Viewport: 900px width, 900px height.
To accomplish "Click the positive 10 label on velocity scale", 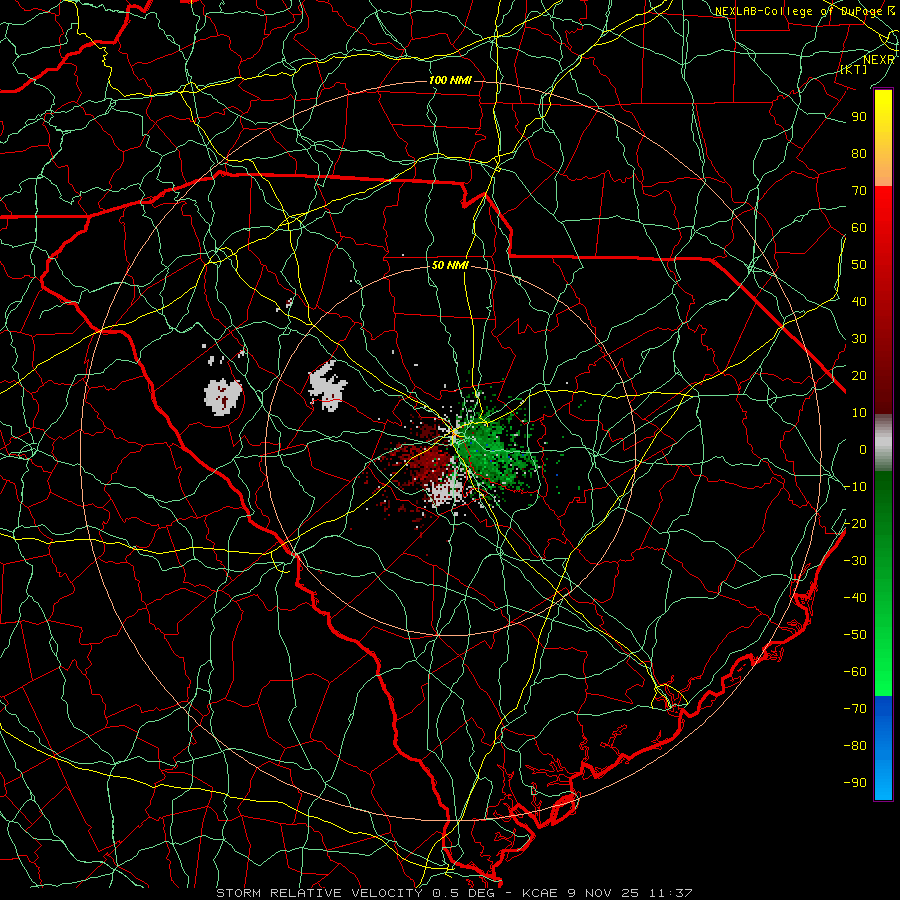I will (x=859, y=413).
